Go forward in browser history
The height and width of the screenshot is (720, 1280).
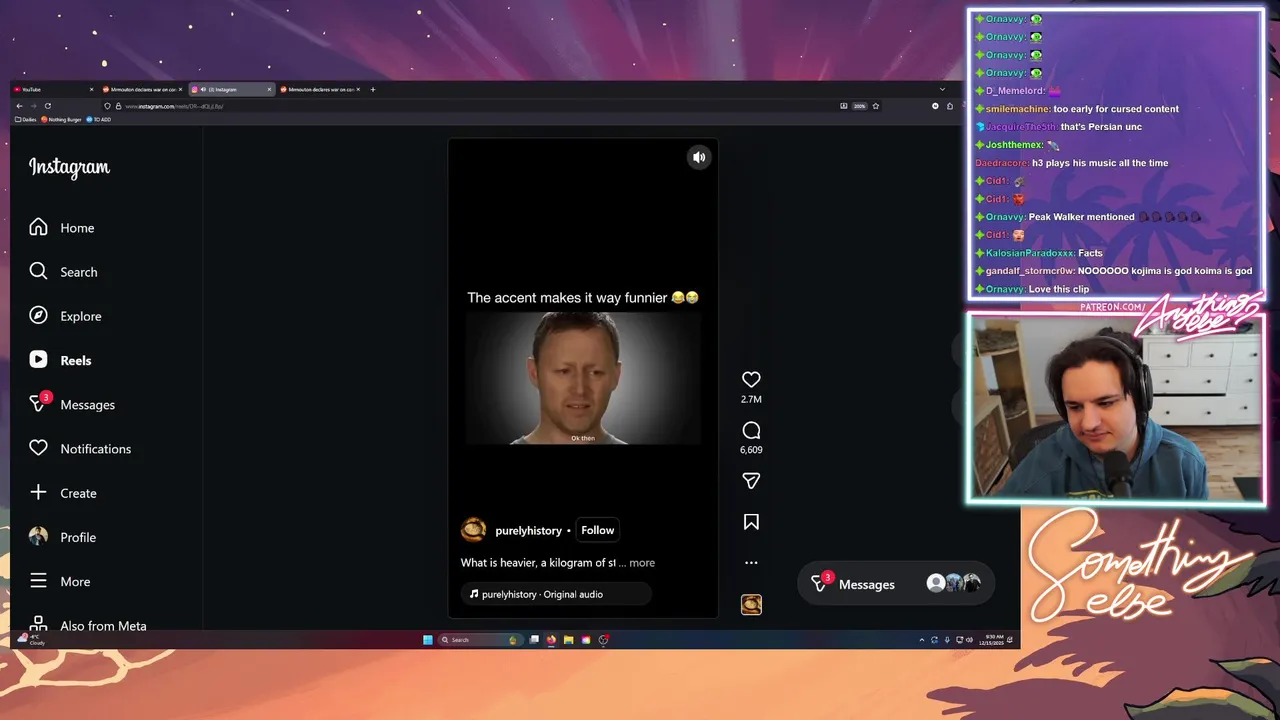pos(34,106)
